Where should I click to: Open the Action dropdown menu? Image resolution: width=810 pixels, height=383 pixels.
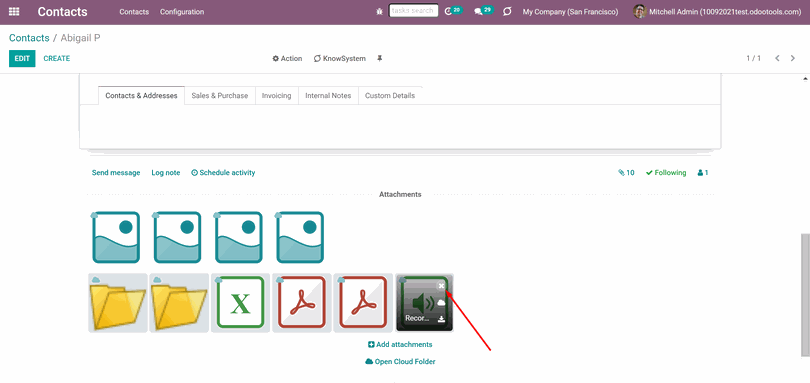click(287, 58)
